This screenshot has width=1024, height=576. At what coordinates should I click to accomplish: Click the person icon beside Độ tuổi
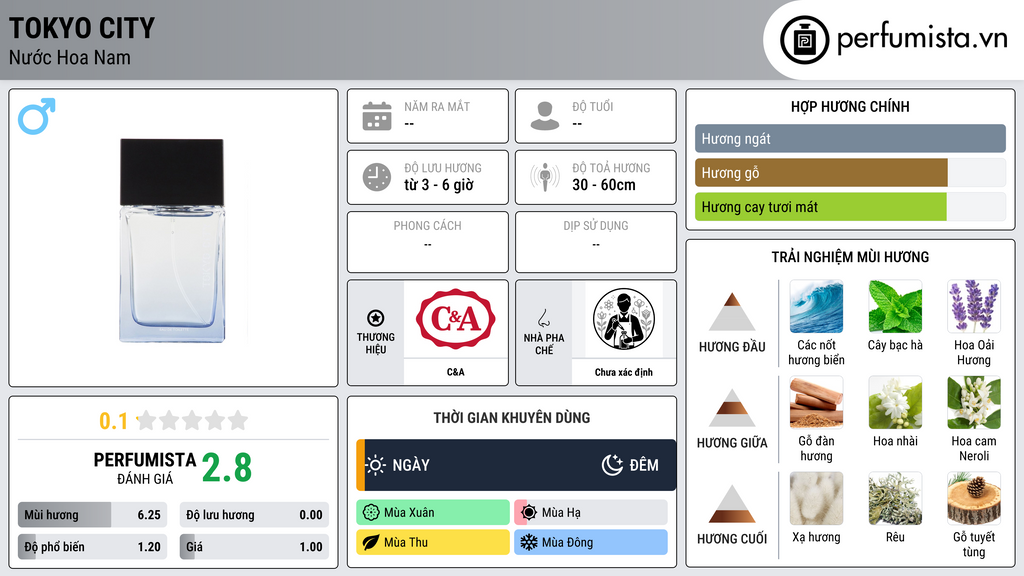coord(545,116)
